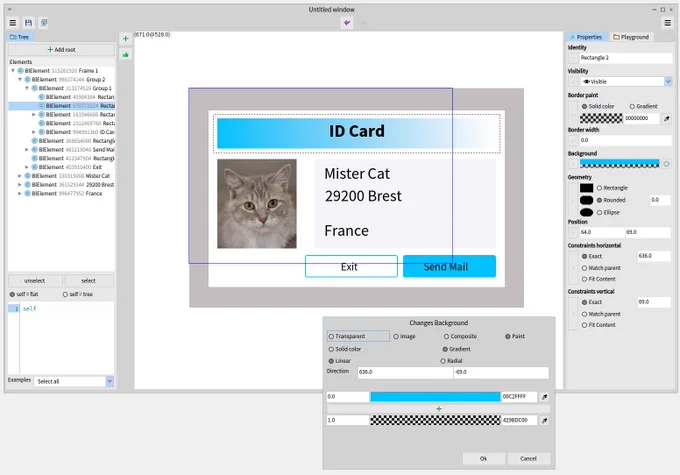Collapse the Group 1 tree node

(27, 88)
